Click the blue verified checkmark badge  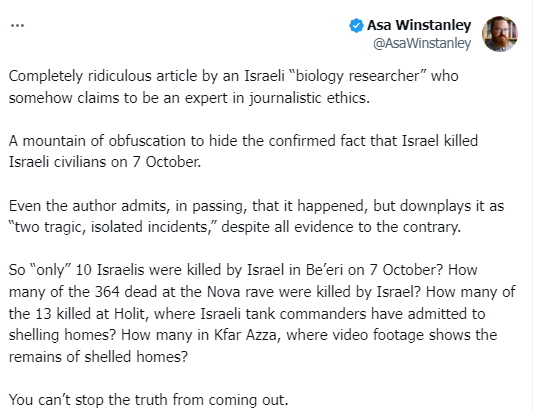[x=356, y=26]
